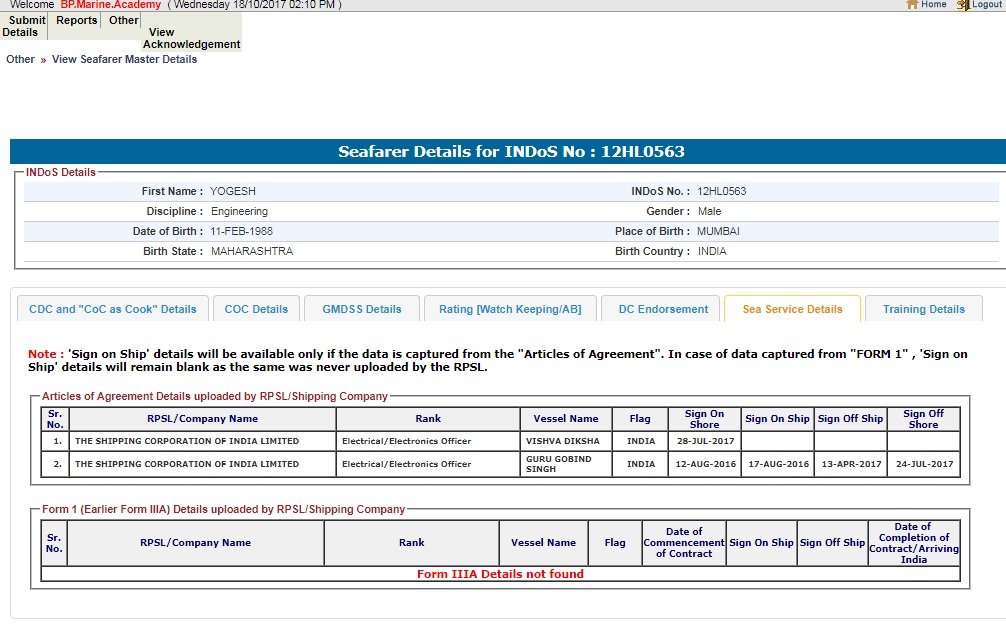Select the Sea Service Details tab
Viewport: 1006px width, 631px height.
pos(792,309)
